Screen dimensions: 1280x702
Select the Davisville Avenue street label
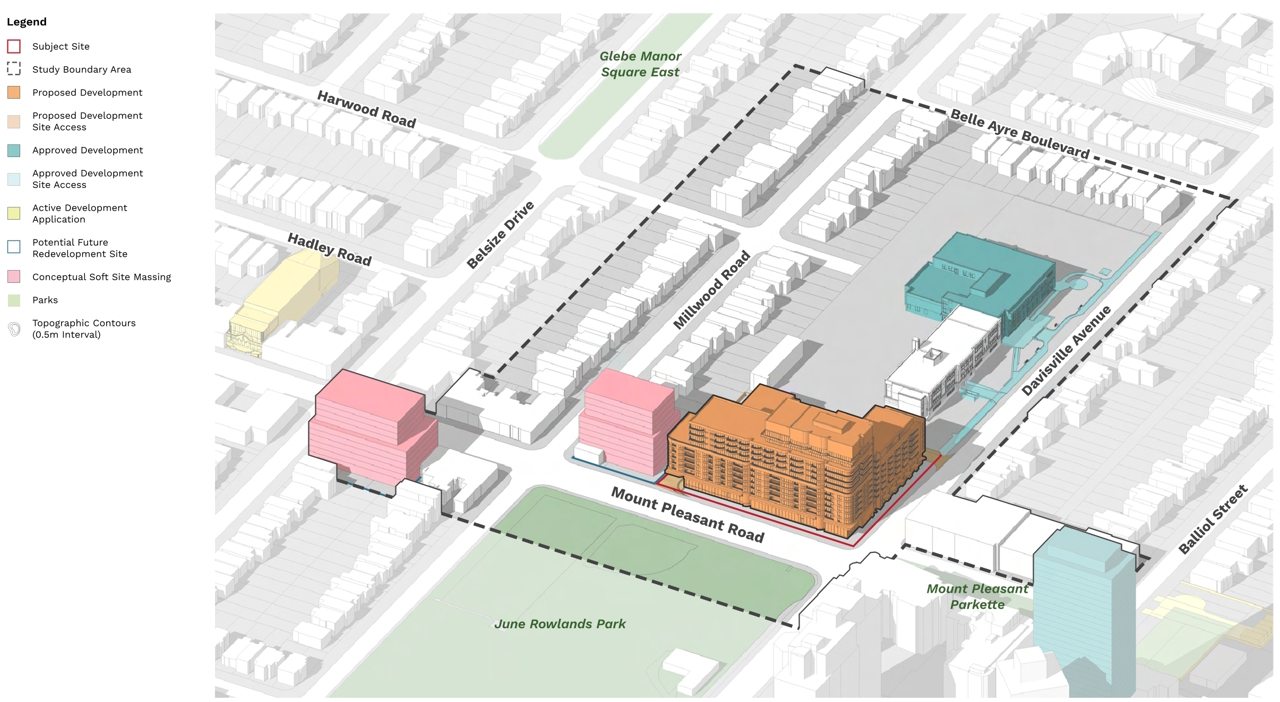coord(1066,351)
